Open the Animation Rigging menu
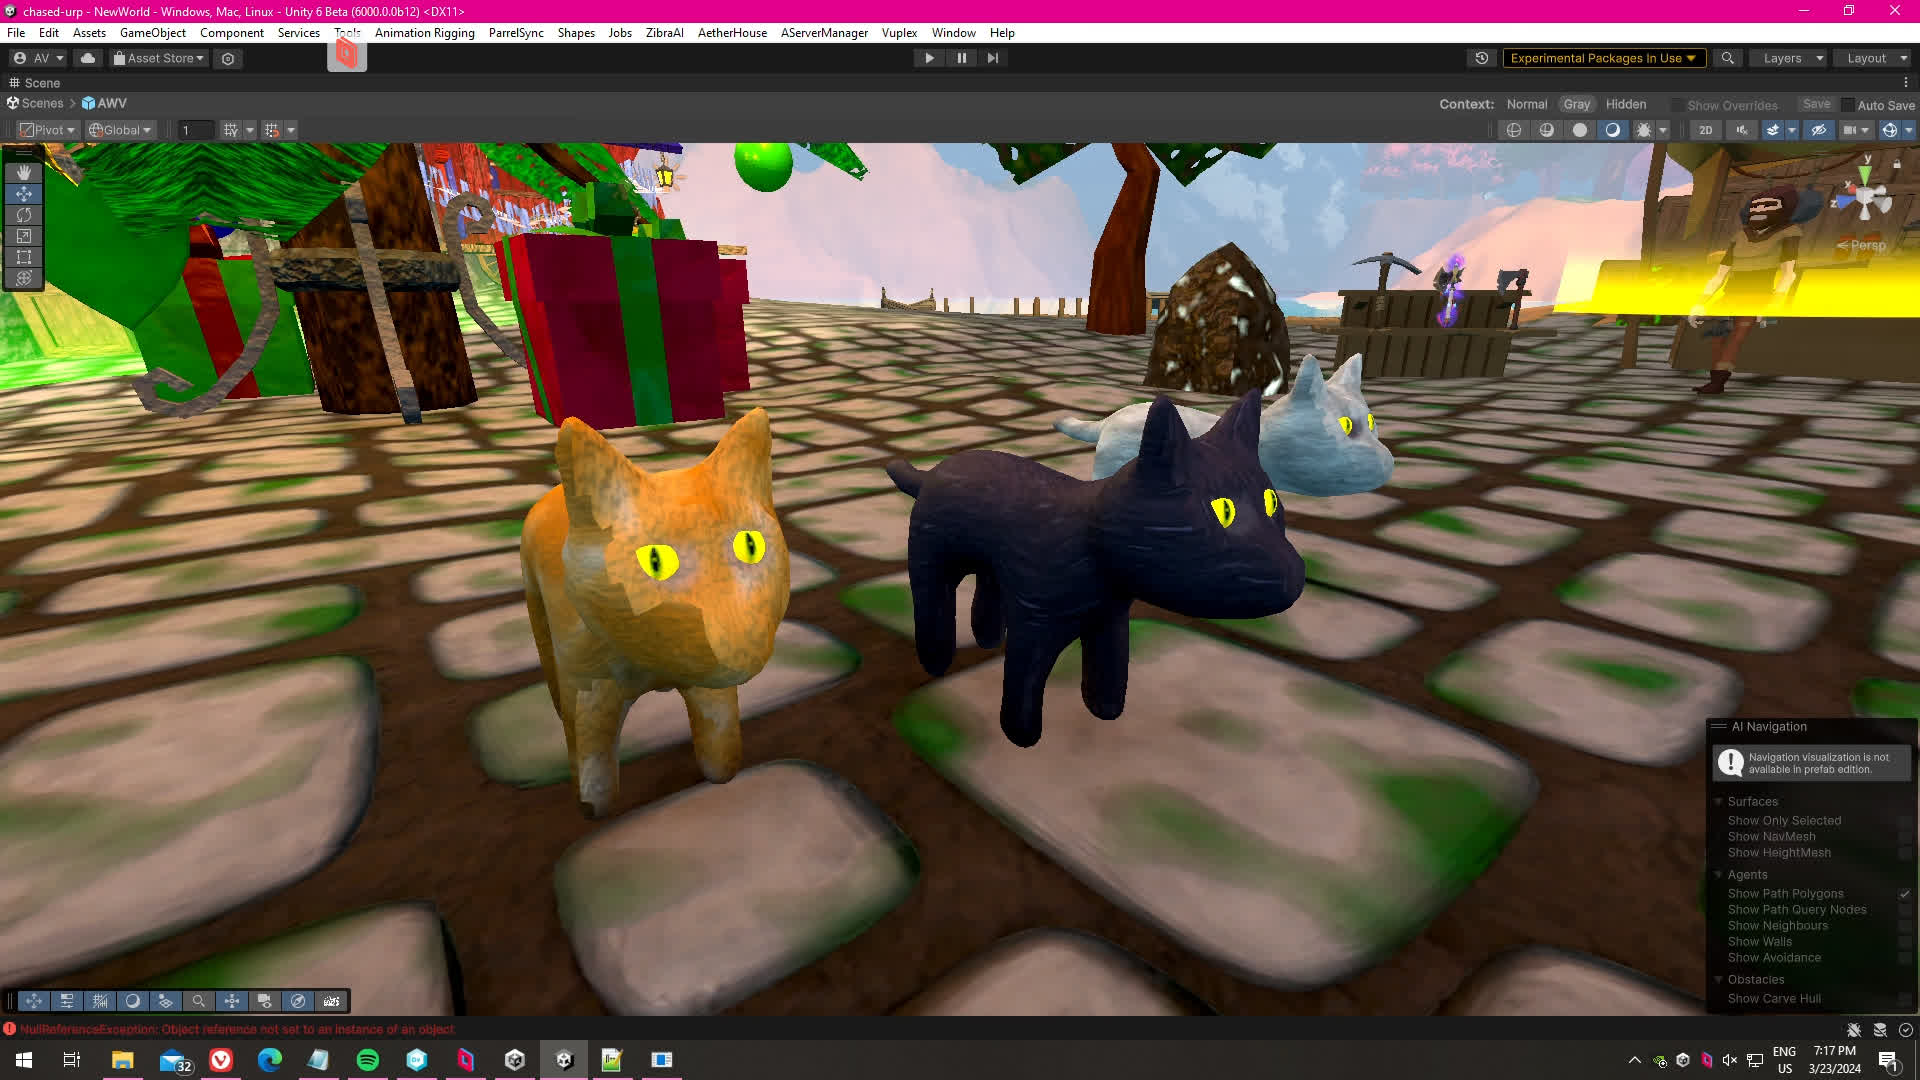1920x1080 pixels. coord(424,33)
